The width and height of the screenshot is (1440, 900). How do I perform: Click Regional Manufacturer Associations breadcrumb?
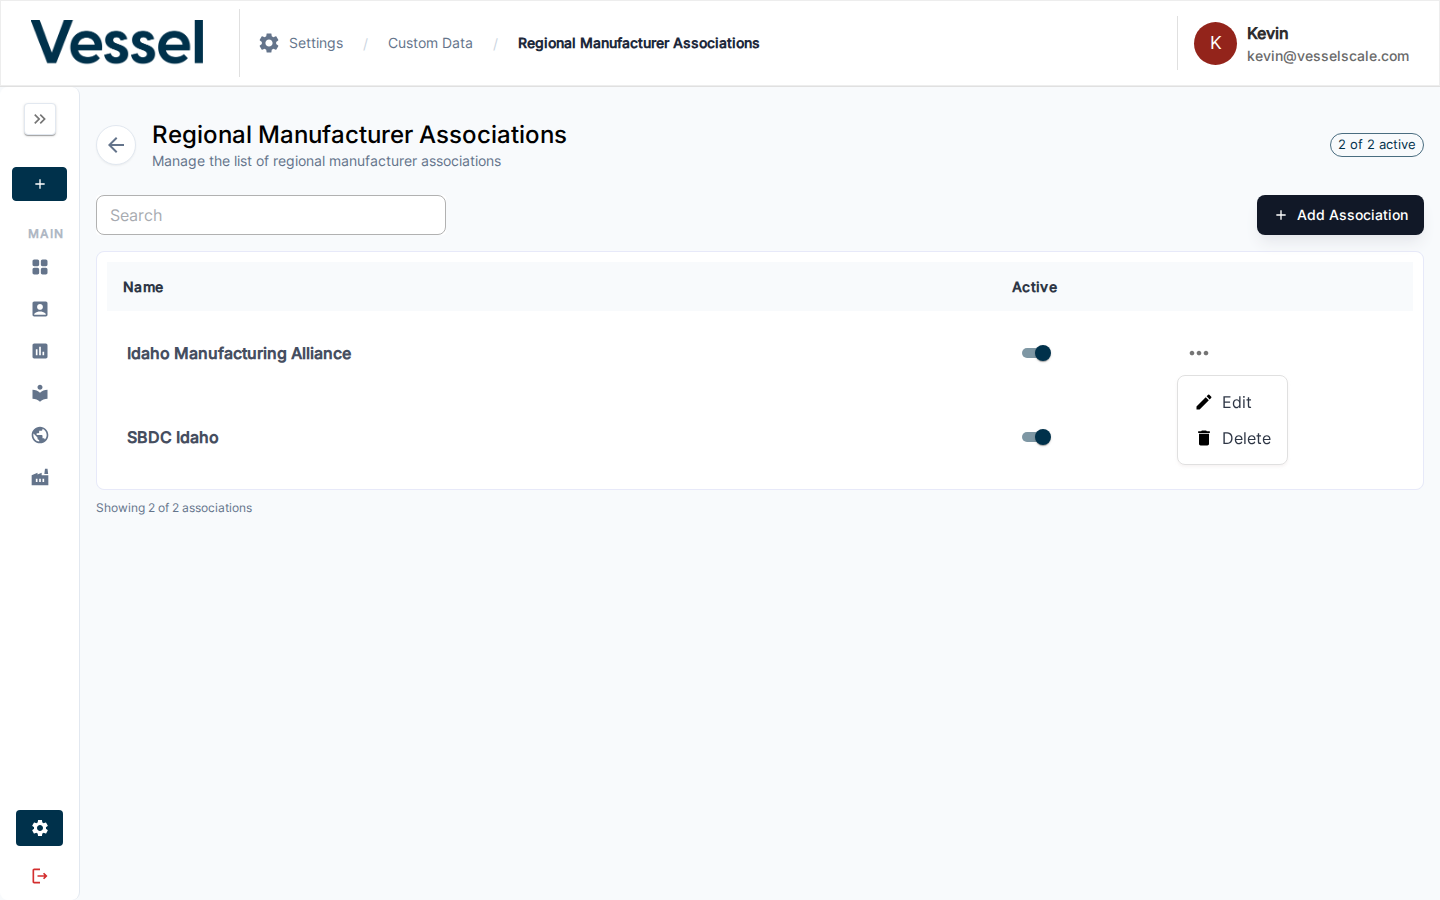pos(638,43)
